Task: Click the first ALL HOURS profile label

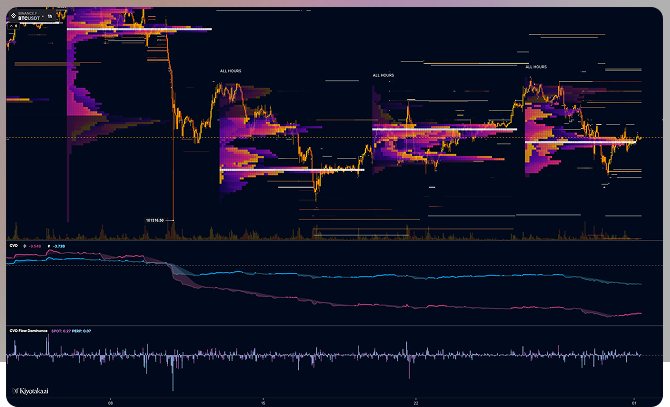Action: (231, 71)
